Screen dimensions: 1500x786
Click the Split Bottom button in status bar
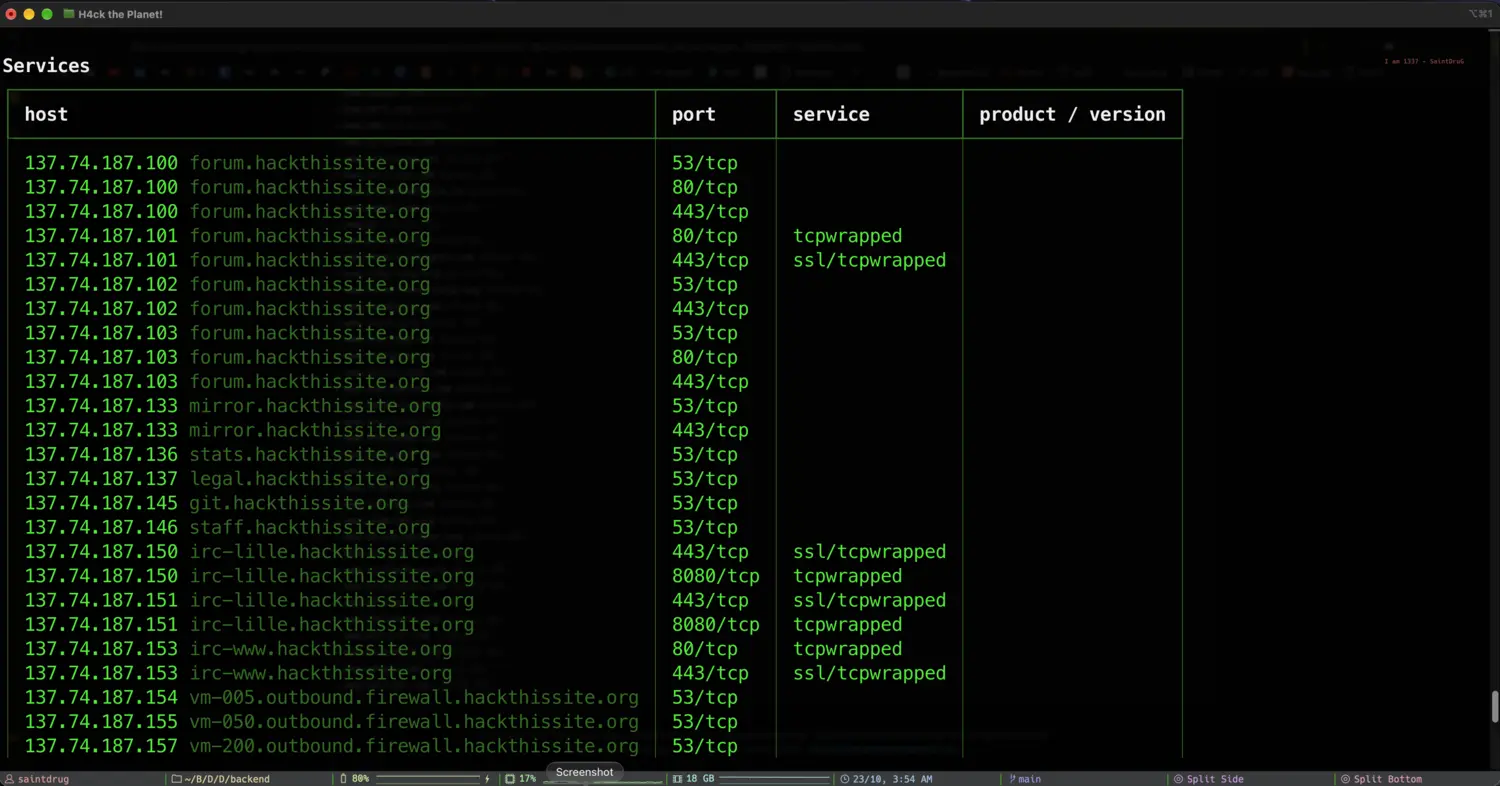pos(1382,779)
